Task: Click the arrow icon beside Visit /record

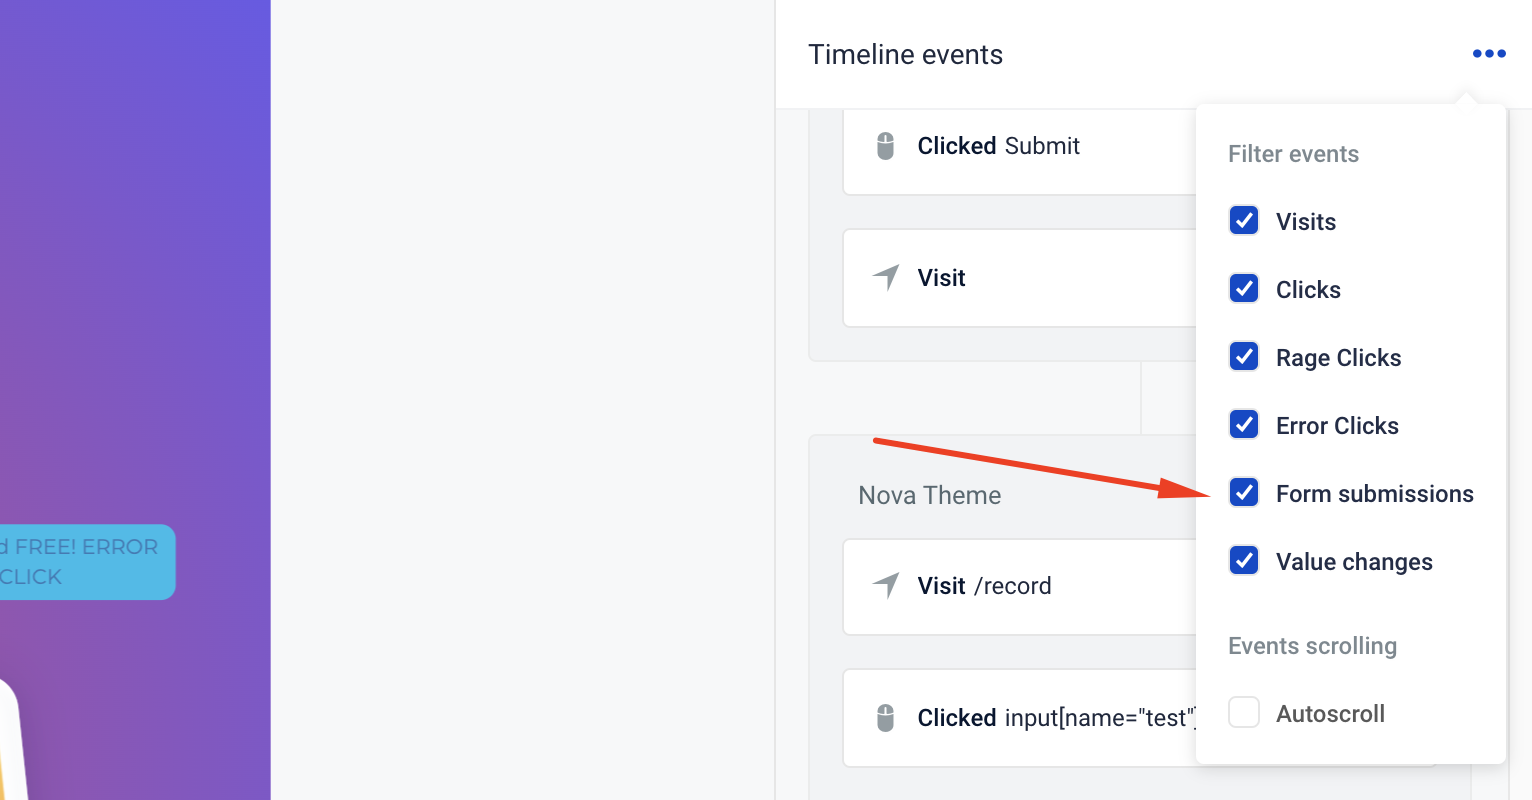Action: pyautogui.click(x=886, y=585)
